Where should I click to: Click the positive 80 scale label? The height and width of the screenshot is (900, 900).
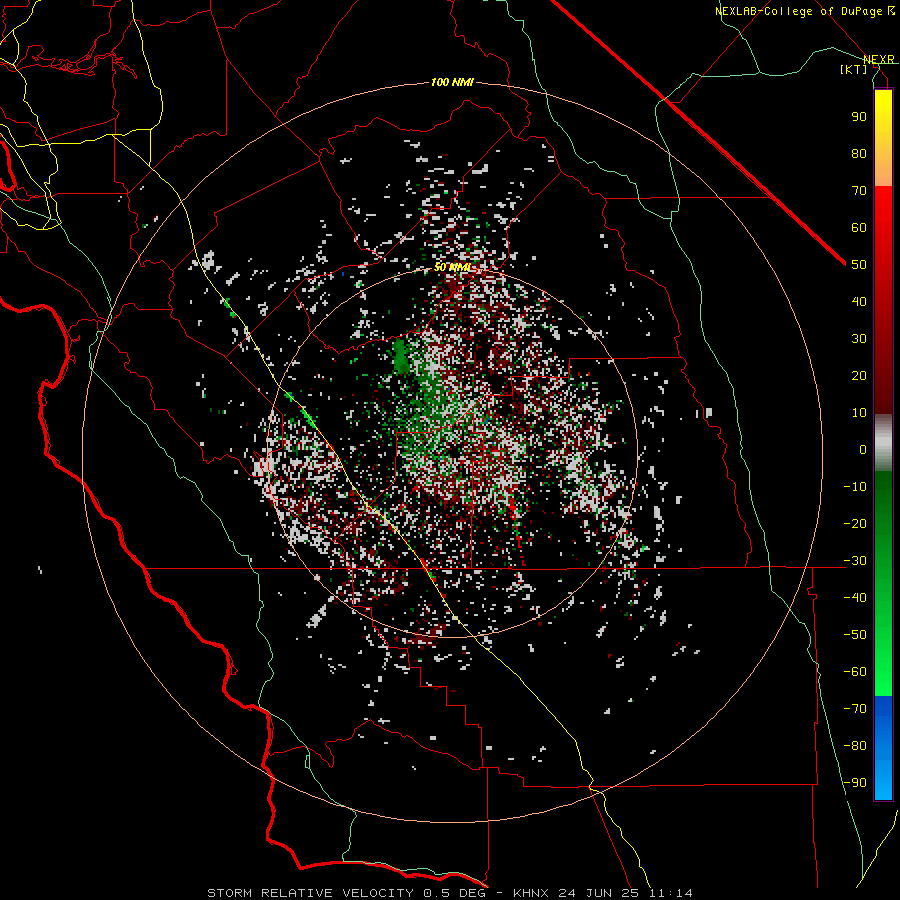click(x=859, y=153)
